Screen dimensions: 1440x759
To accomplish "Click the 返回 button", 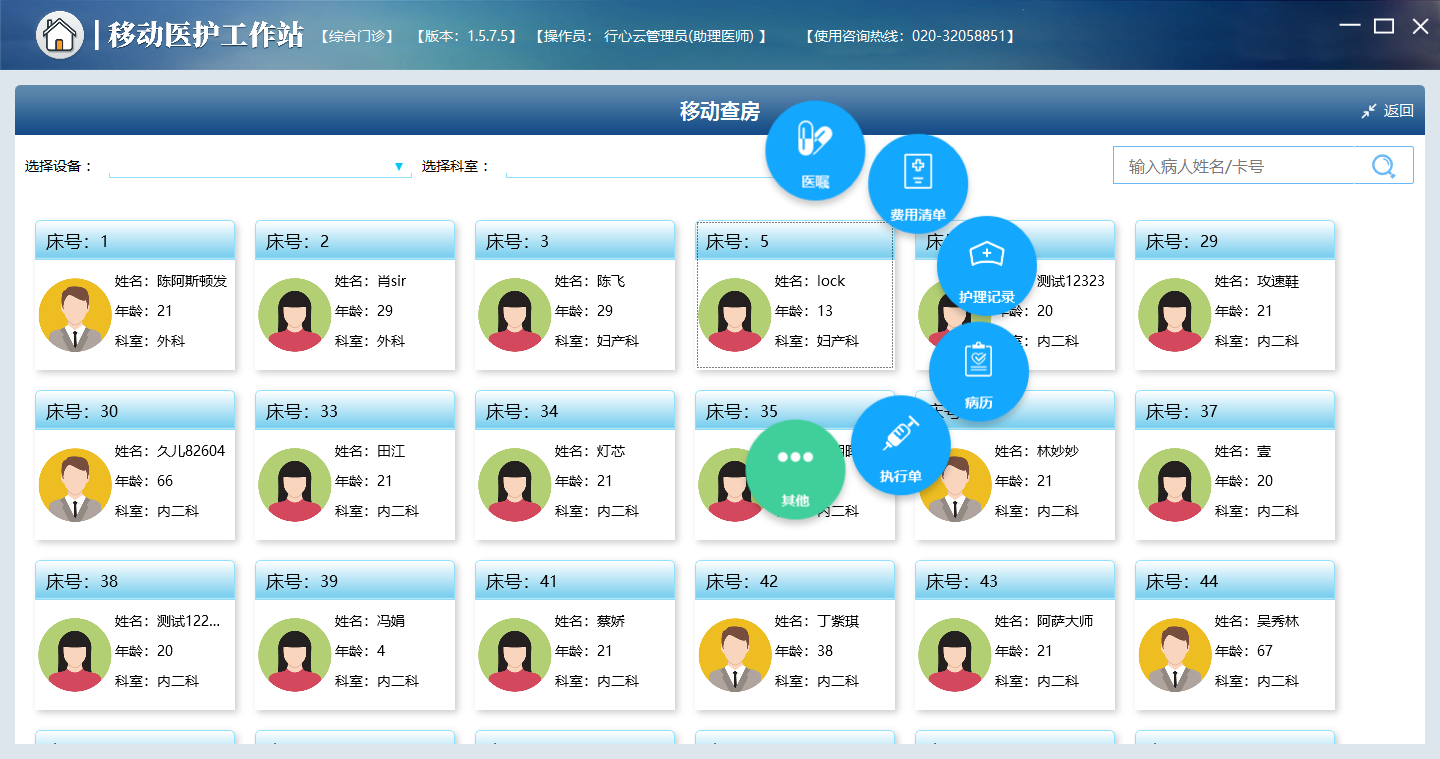I will [1388, 111].
